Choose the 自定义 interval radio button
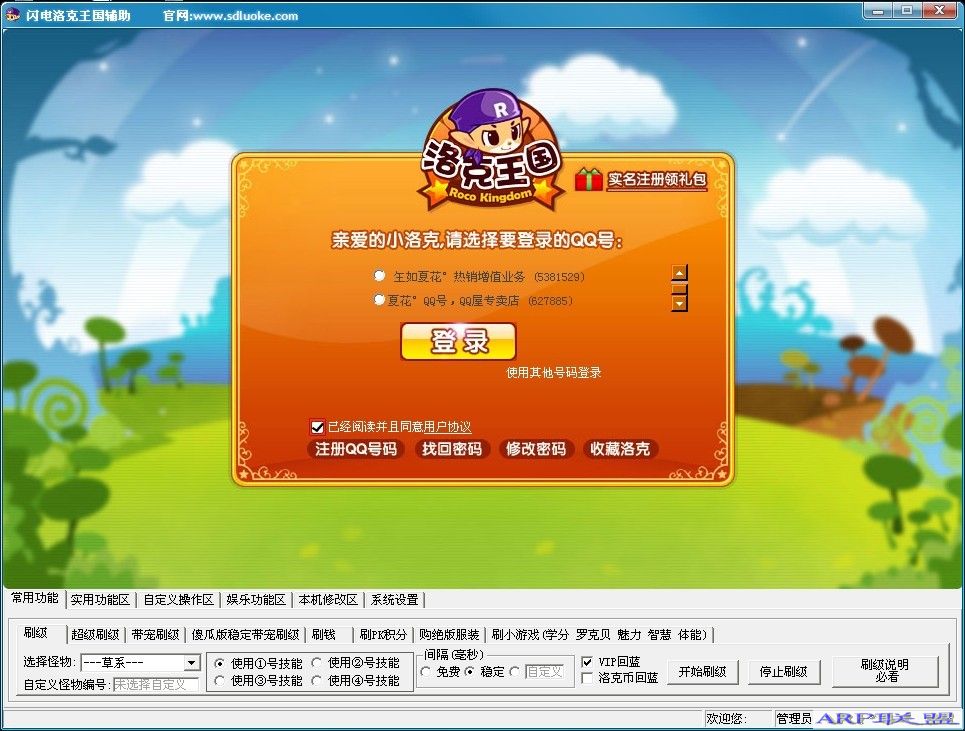The height and width of the screenshot is (731, 965). [x=515, y=672]
